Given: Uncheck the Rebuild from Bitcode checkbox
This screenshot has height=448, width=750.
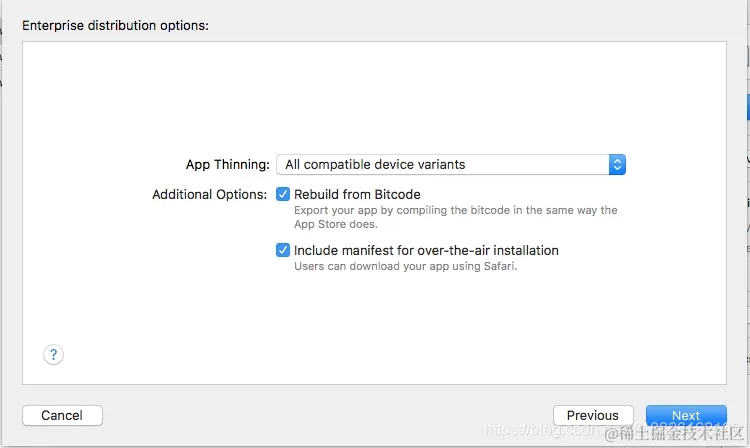Looking at the screenshot, I should click(283, 194).
